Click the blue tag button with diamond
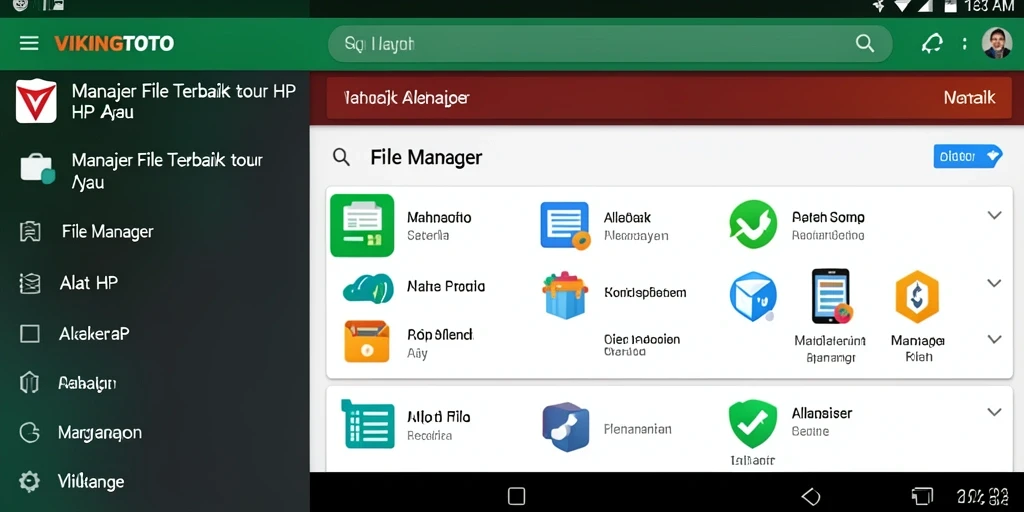The image size is (1024, 512). click(968, 157)
